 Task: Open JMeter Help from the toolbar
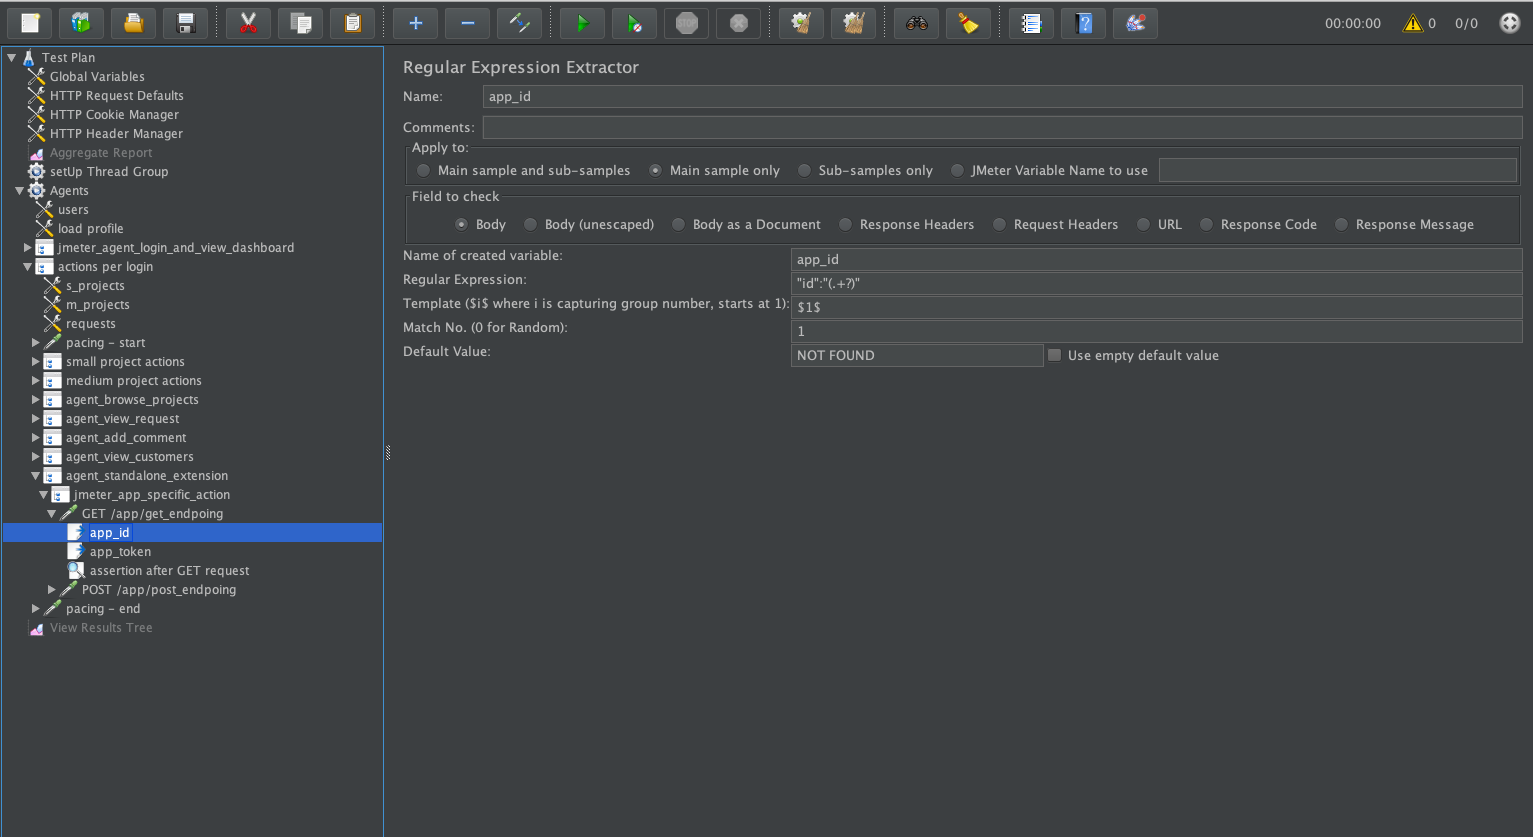pos(1083,22)
